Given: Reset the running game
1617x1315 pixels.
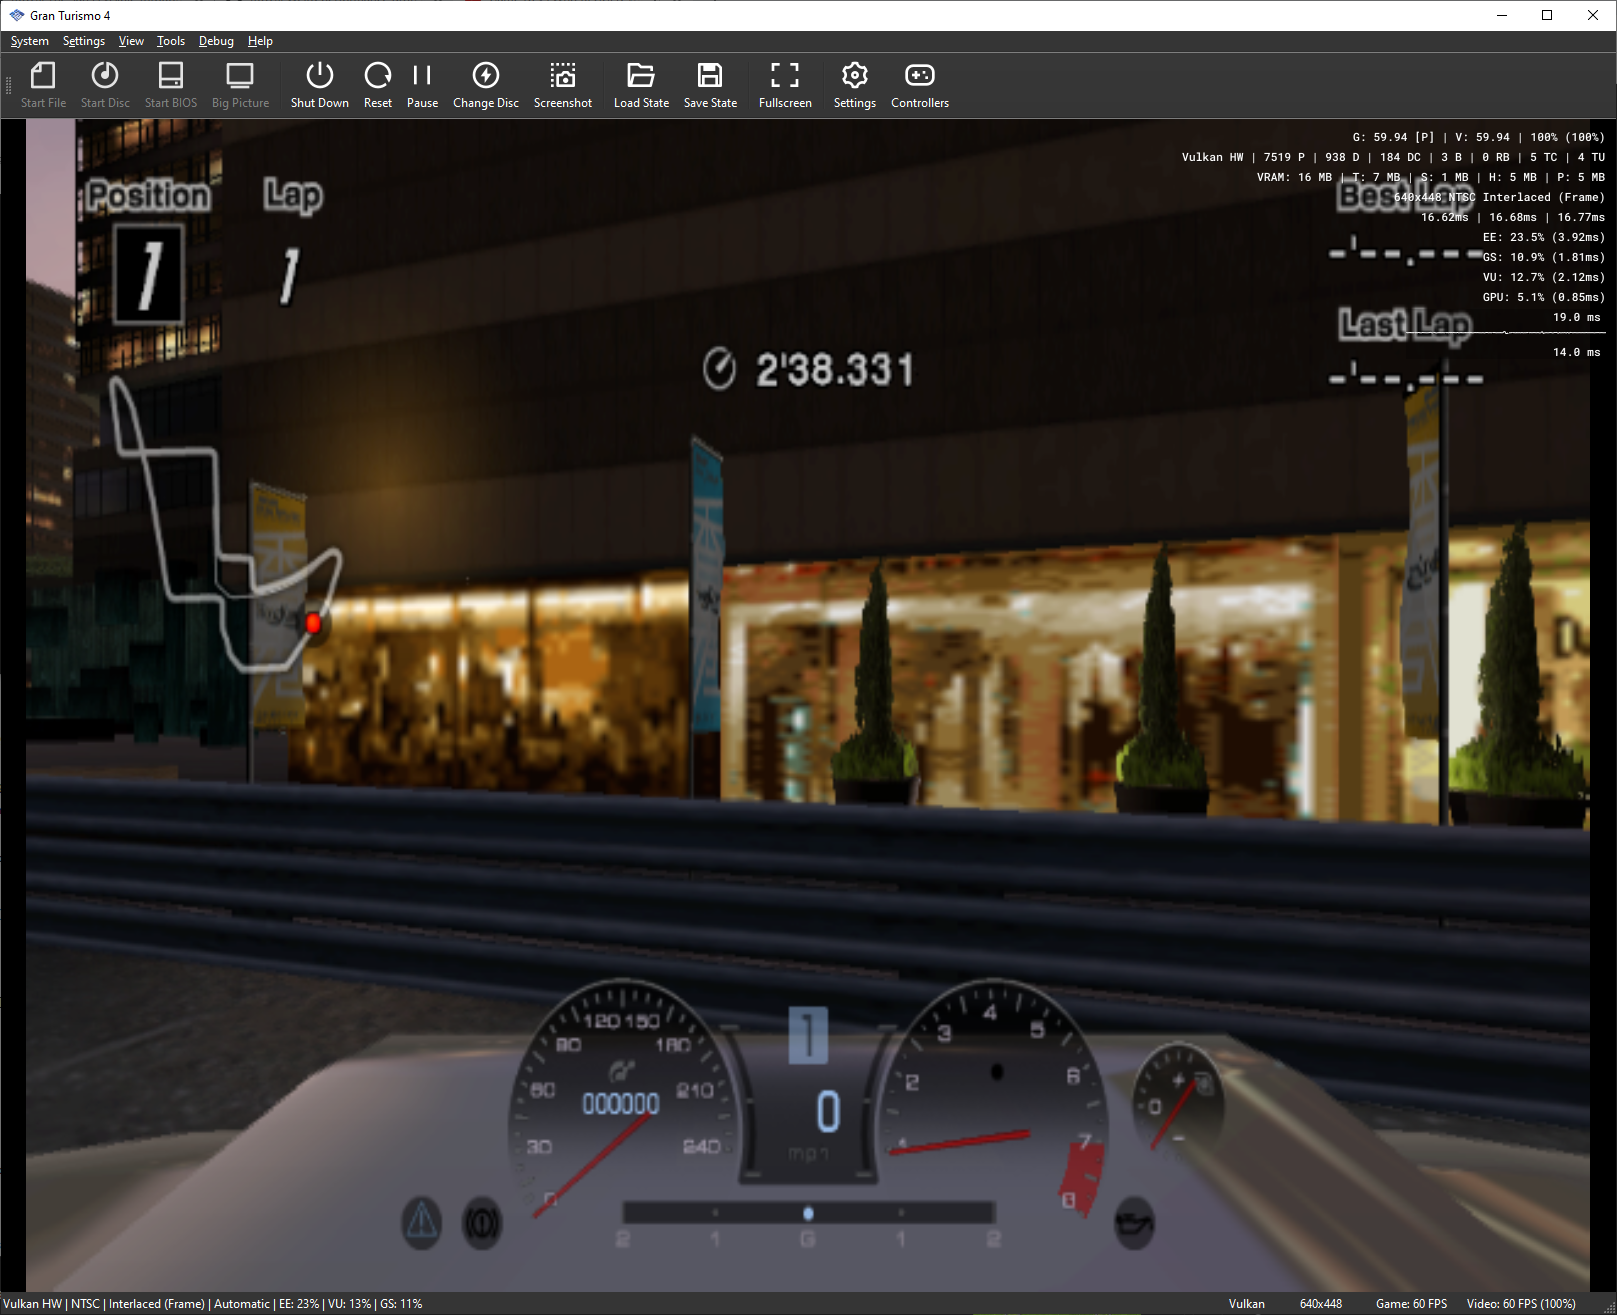Looking at the screenshot, I should point(378,85).
